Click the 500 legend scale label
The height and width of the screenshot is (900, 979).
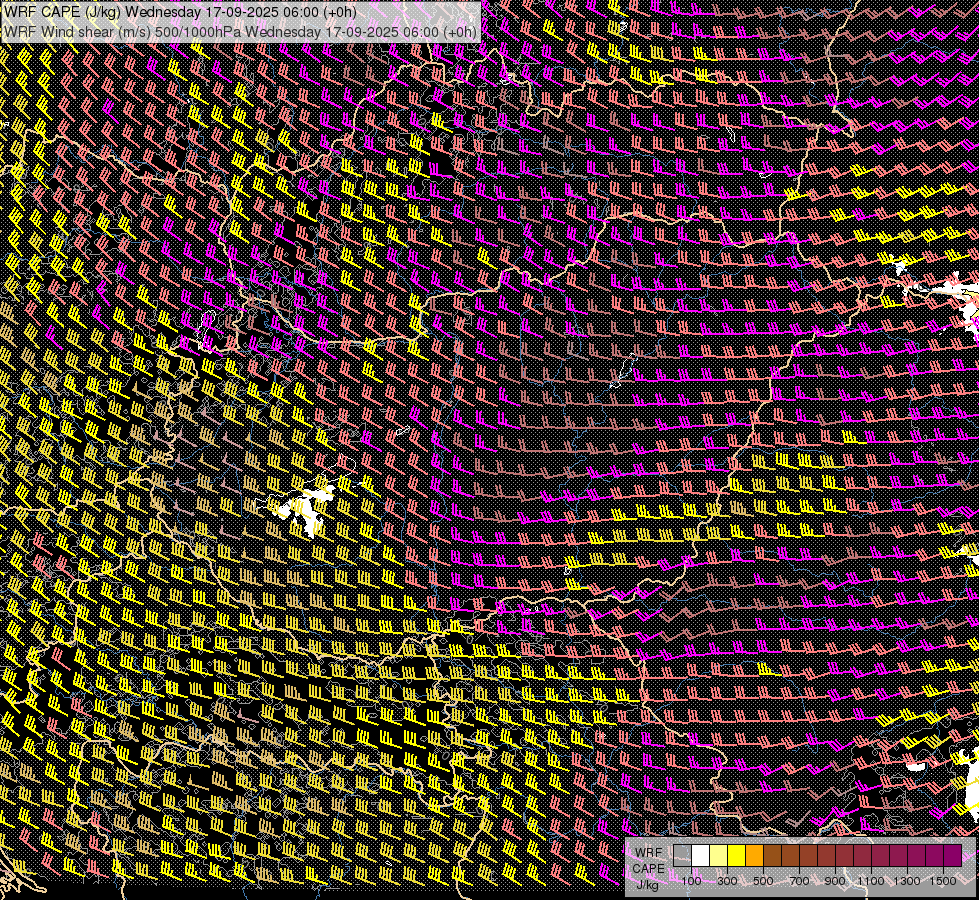point(763,881)
